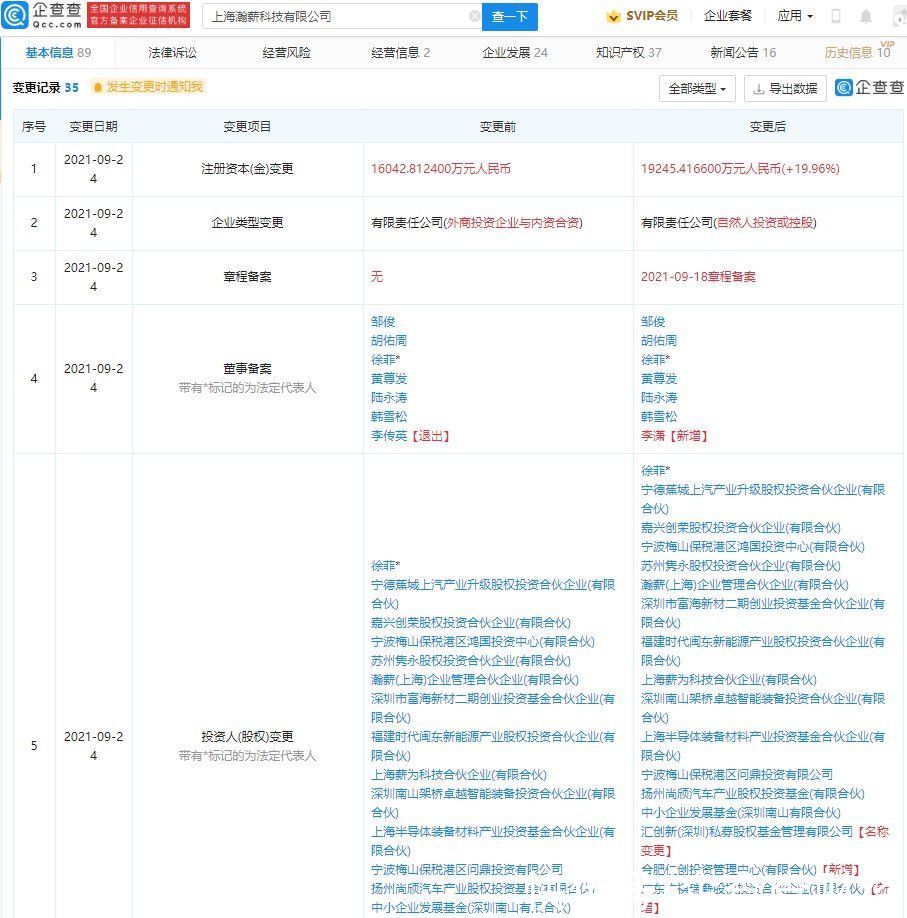Open the mobile phone icon in header

pos(836,16)
